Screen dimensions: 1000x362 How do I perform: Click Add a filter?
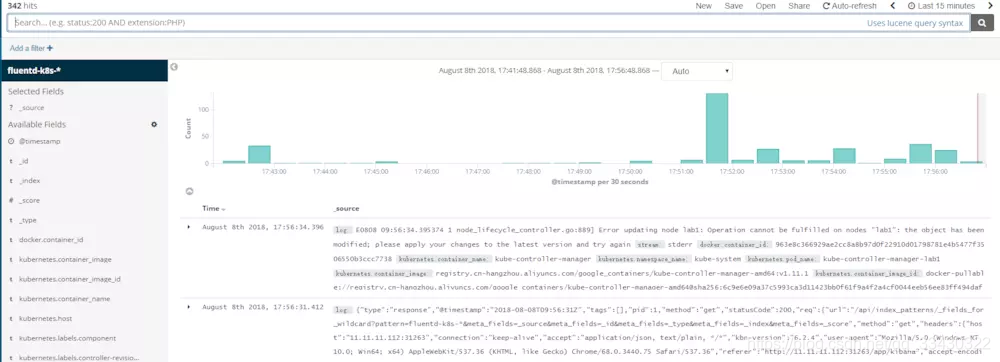31,48
